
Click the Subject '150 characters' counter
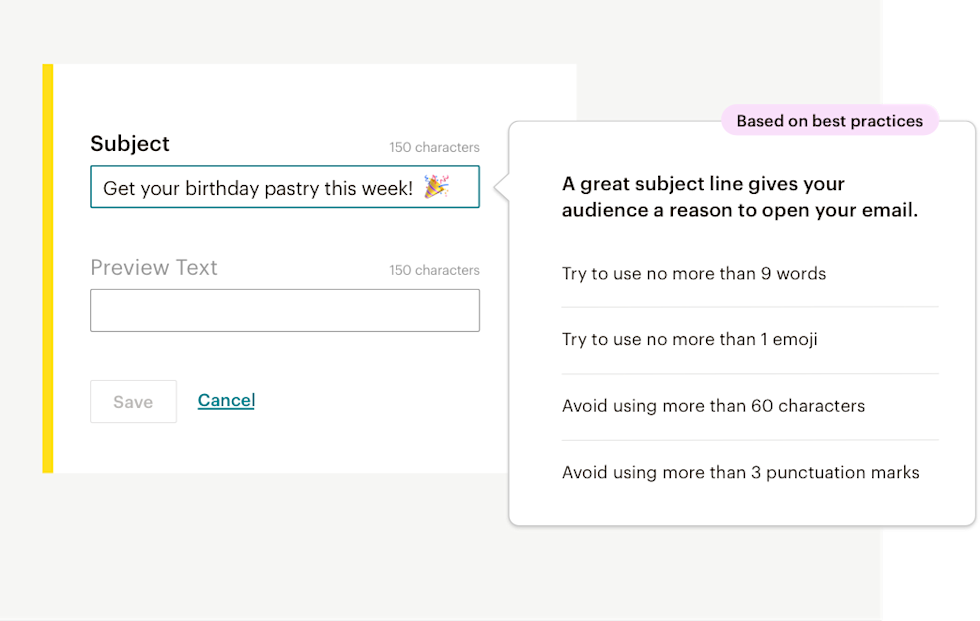point(434,147)
